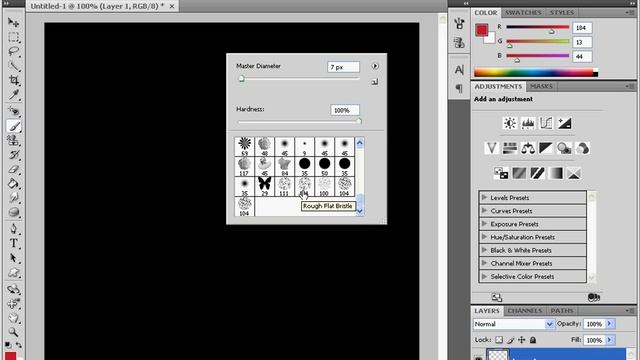This screenshot has width=640, height=360.
Task: Select the Eraser tool
Action: pos(13,169)
